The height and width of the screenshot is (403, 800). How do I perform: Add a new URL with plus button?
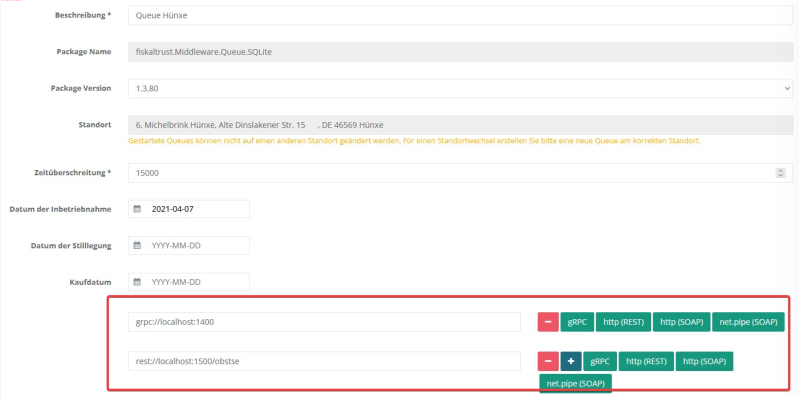(x=571, y=361)
